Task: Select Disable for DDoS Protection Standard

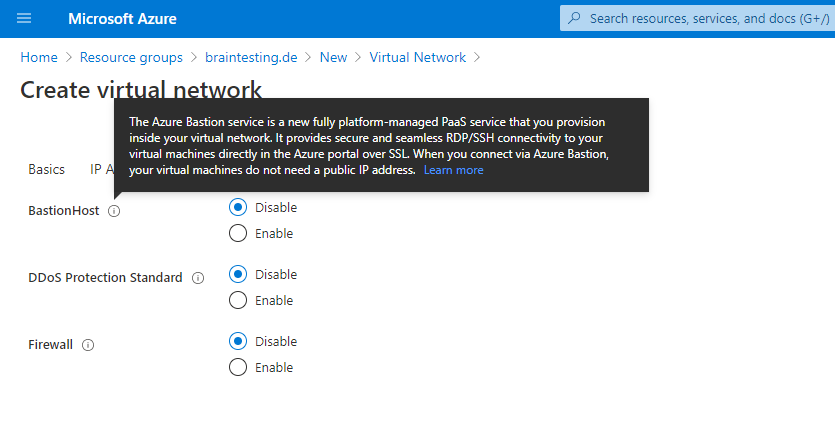Action: (238, 274)
